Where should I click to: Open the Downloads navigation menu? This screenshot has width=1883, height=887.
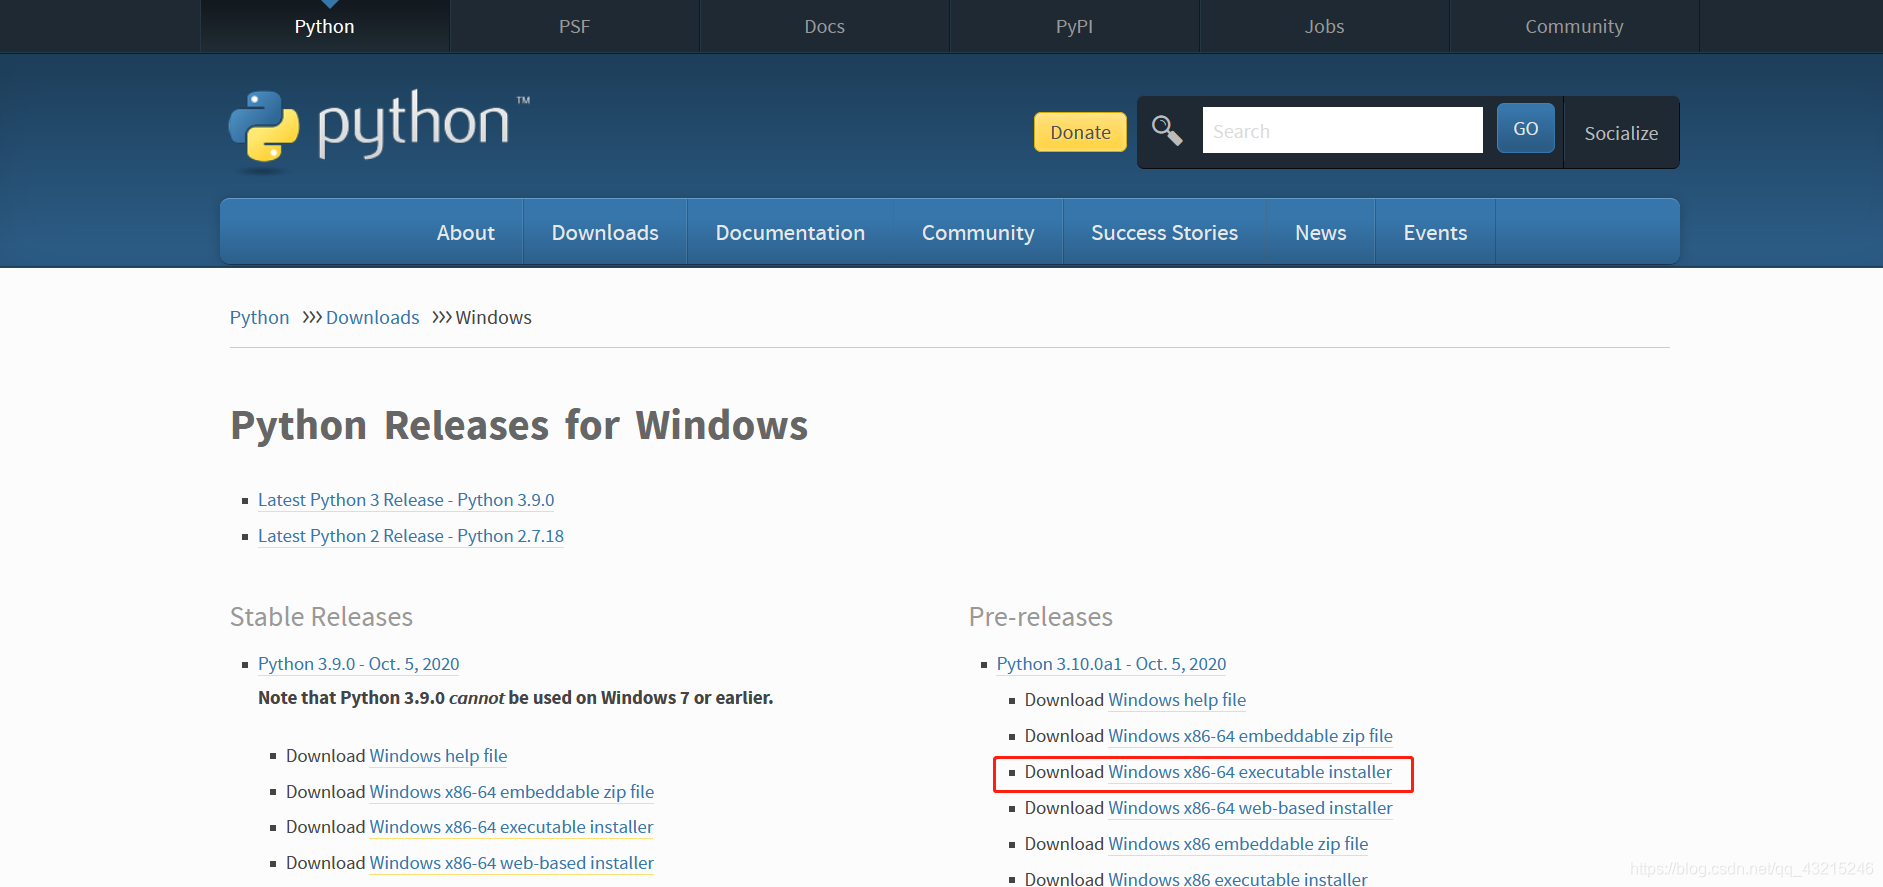pyautogui.click(x=605, y=232)
